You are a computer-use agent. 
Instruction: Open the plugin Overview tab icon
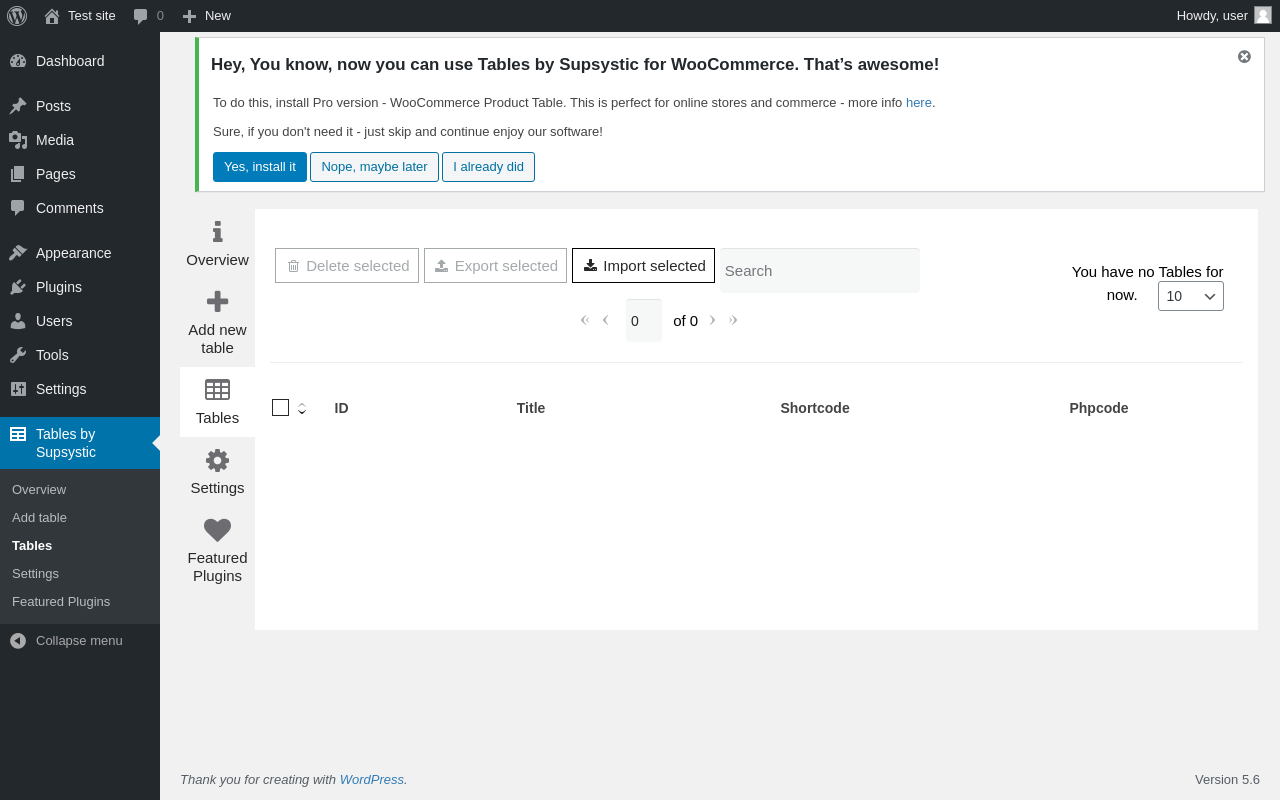[x=217, y=232]
